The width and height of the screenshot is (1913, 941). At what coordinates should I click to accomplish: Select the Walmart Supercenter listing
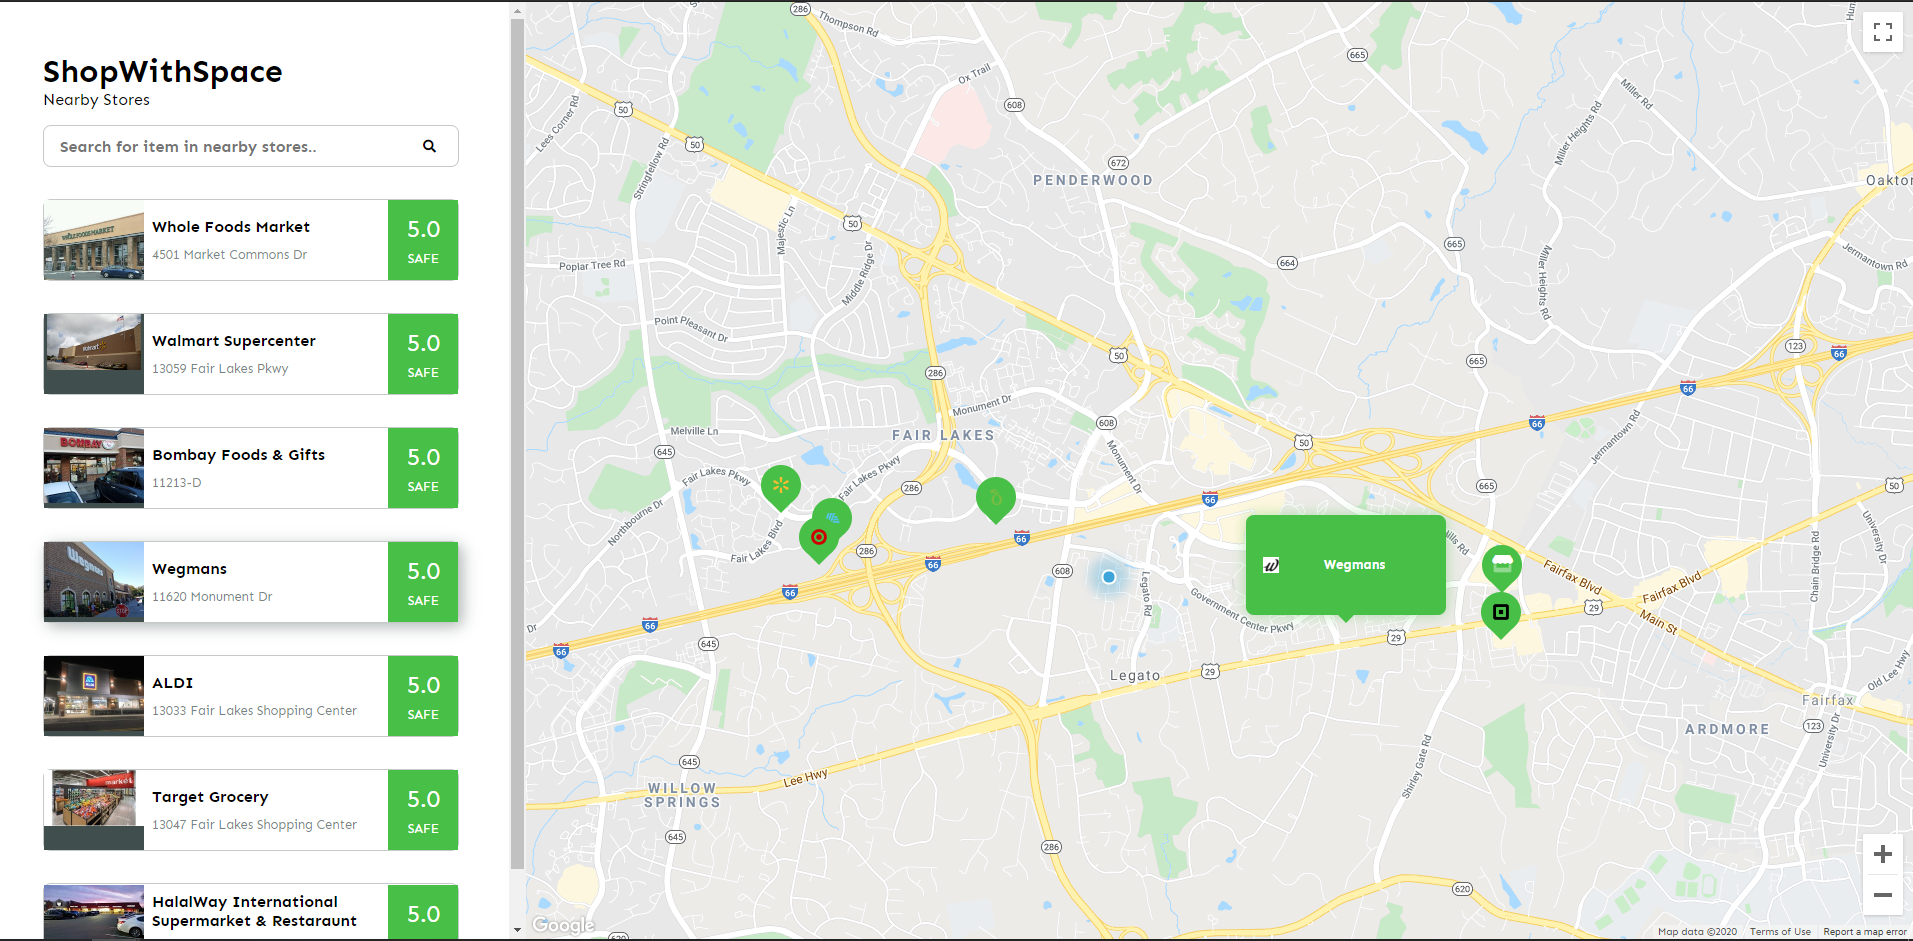(251, 354)
